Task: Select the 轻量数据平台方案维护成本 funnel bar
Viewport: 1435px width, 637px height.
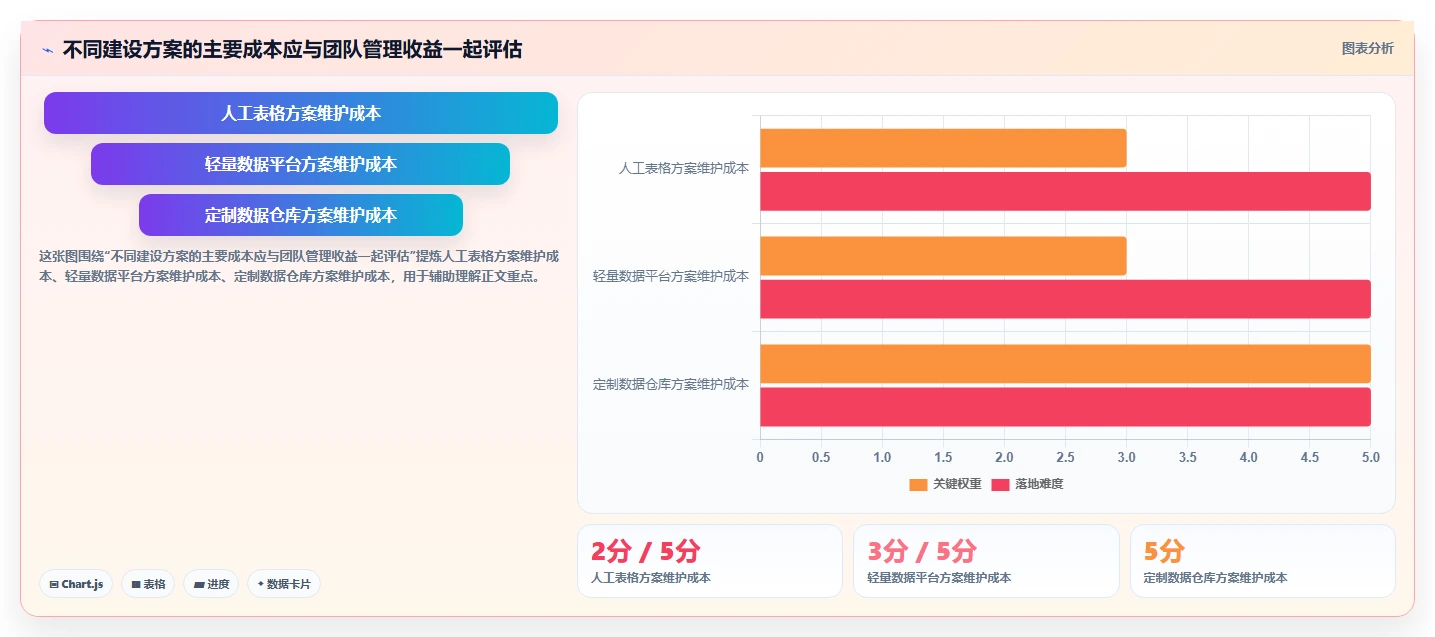Action: point(301,164)
